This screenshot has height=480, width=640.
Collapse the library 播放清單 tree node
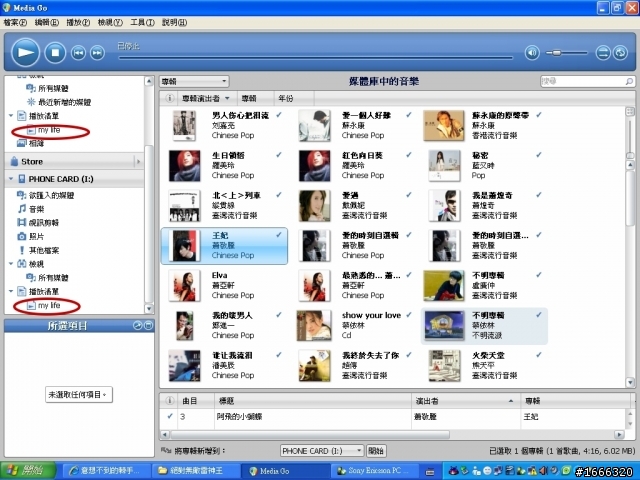point(11,116)
